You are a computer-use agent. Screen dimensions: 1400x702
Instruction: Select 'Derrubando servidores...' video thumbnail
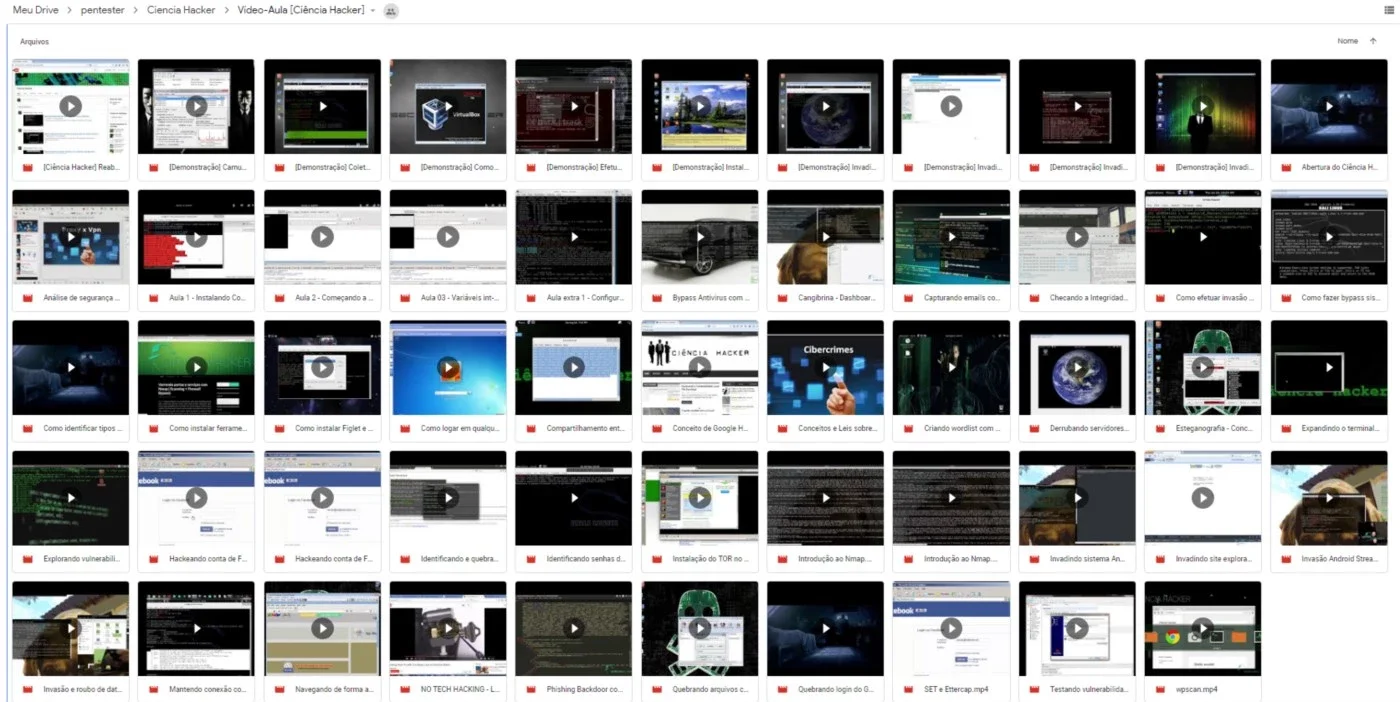1077,367
